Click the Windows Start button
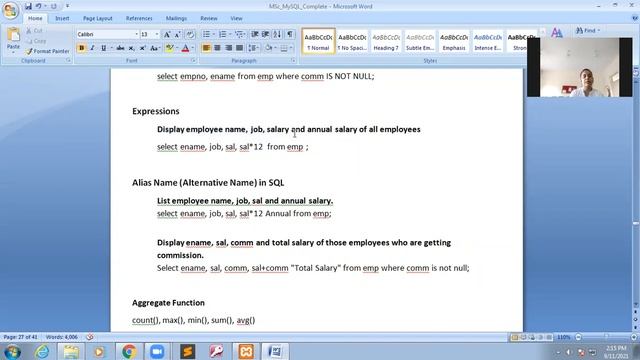 coord(12,351)
